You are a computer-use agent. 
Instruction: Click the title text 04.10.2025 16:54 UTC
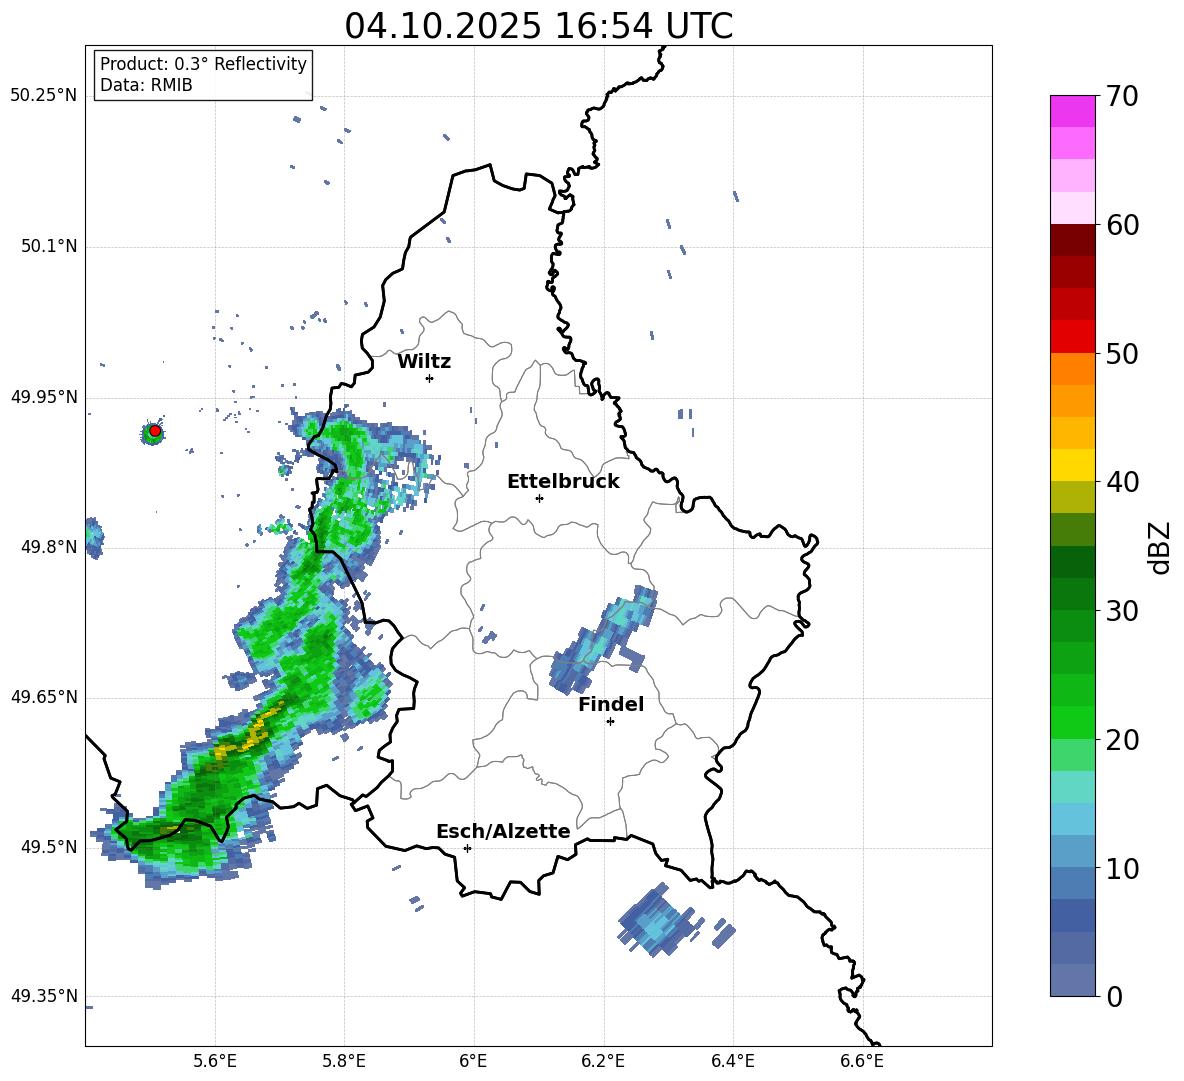point(538,26)
